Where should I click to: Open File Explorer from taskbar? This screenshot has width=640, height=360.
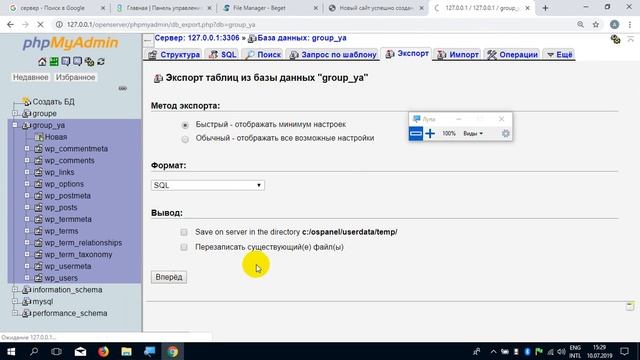click(x=127, y=351)
